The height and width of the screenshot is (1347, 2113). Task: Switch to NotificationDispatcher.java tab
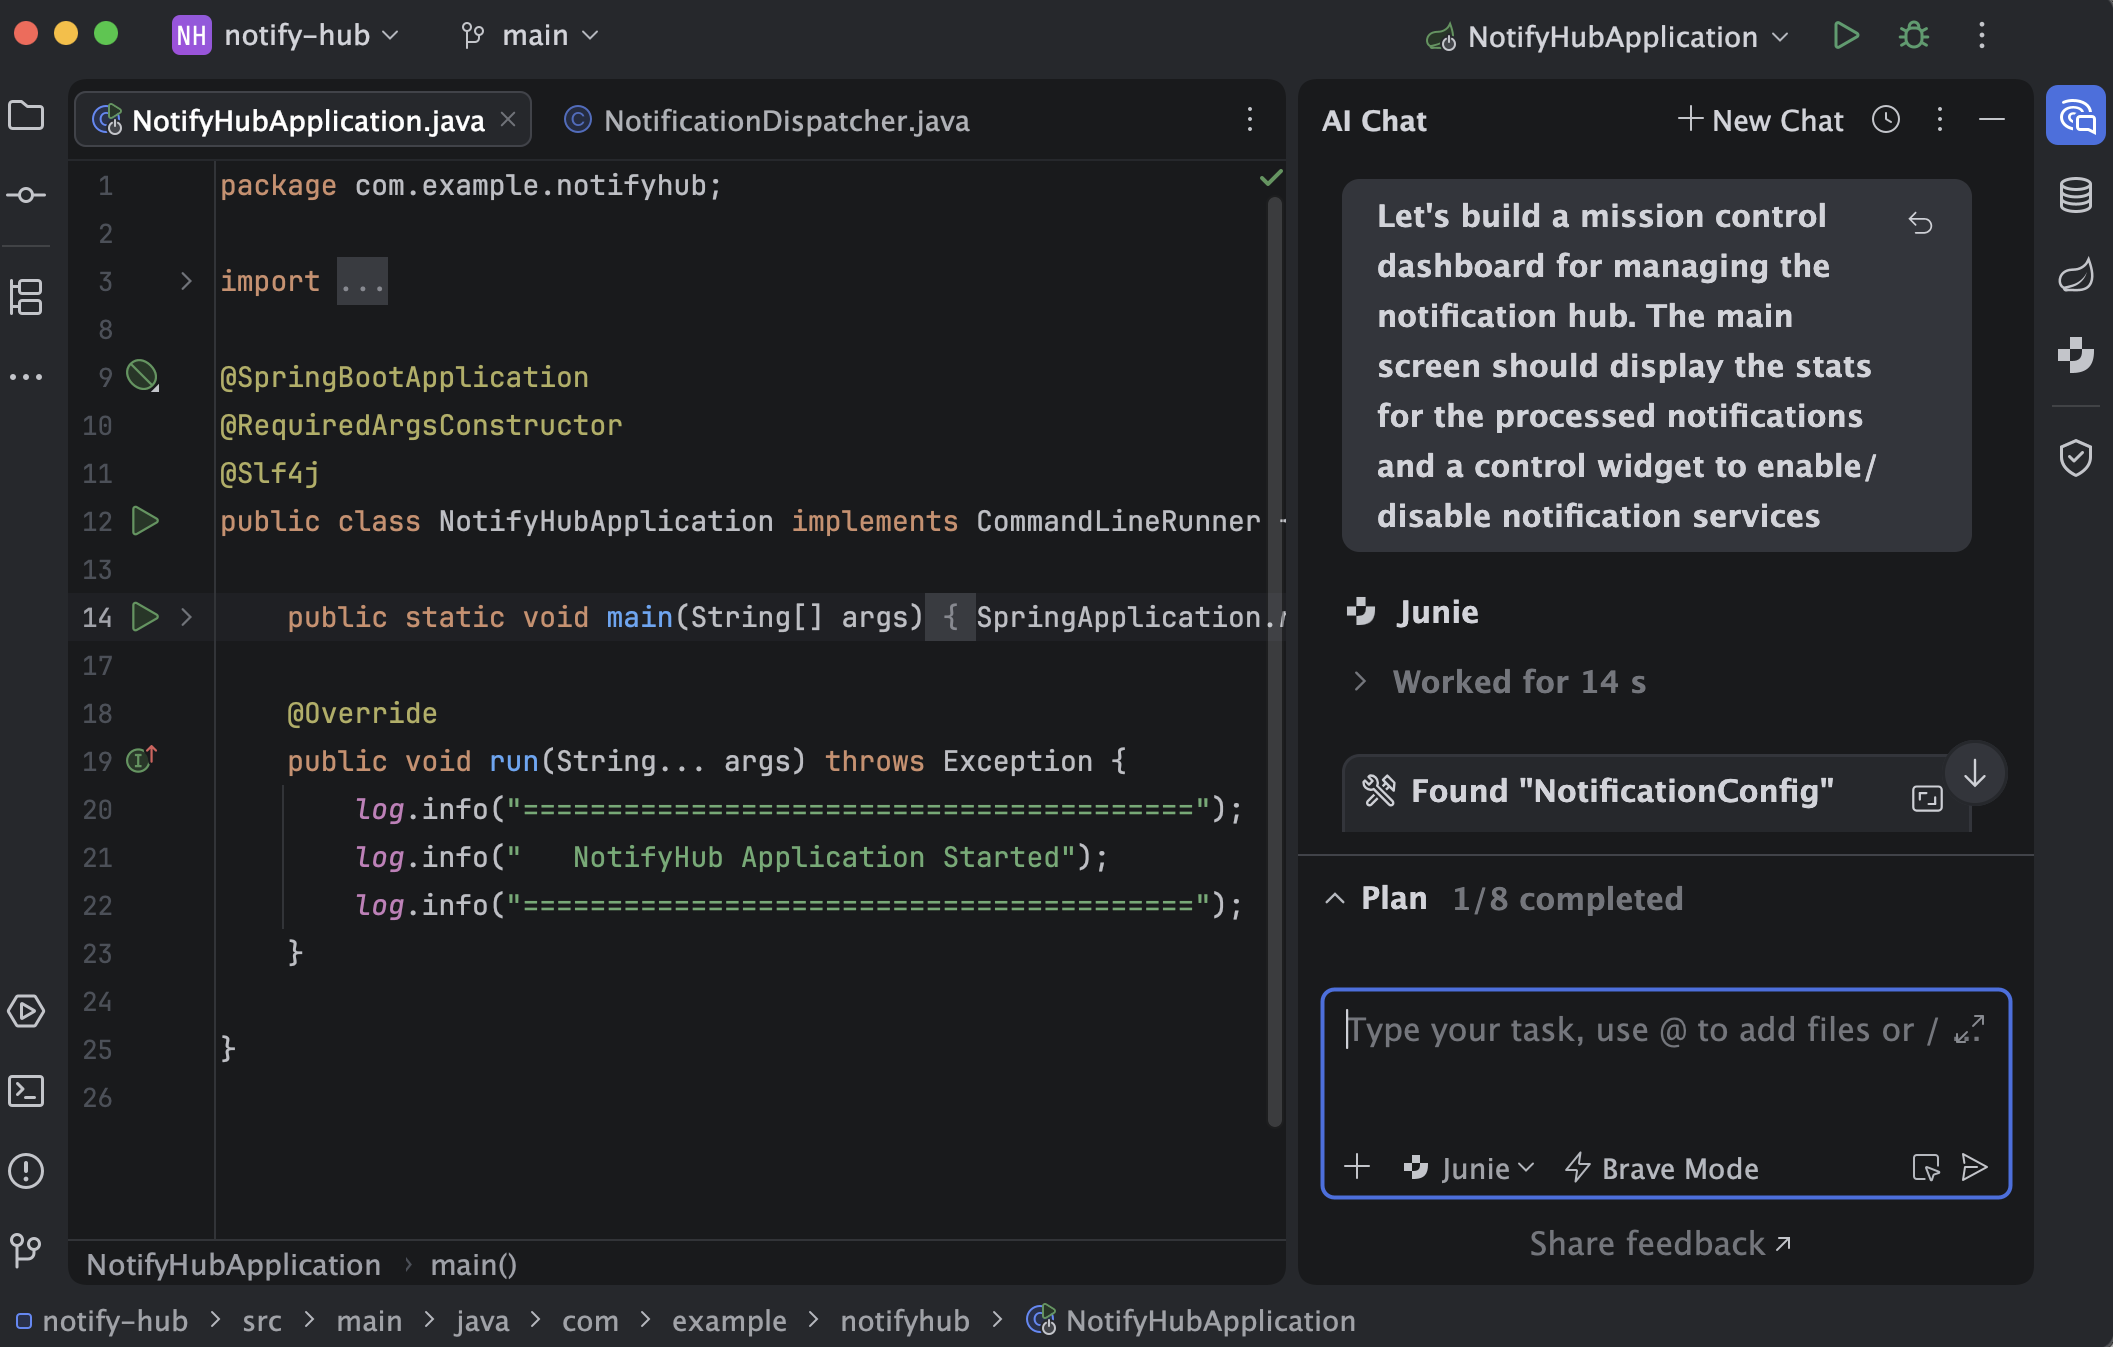766,121
